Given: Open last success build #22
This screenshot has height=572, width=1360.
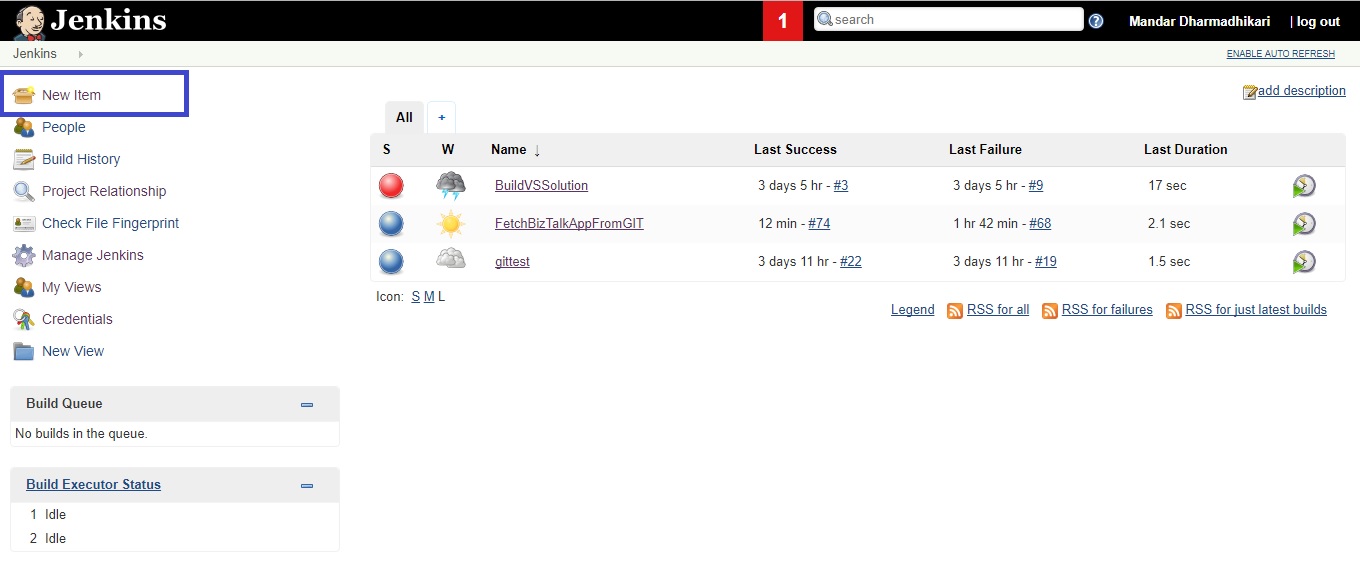Looking at the screenshot, I should pos(851,261).
